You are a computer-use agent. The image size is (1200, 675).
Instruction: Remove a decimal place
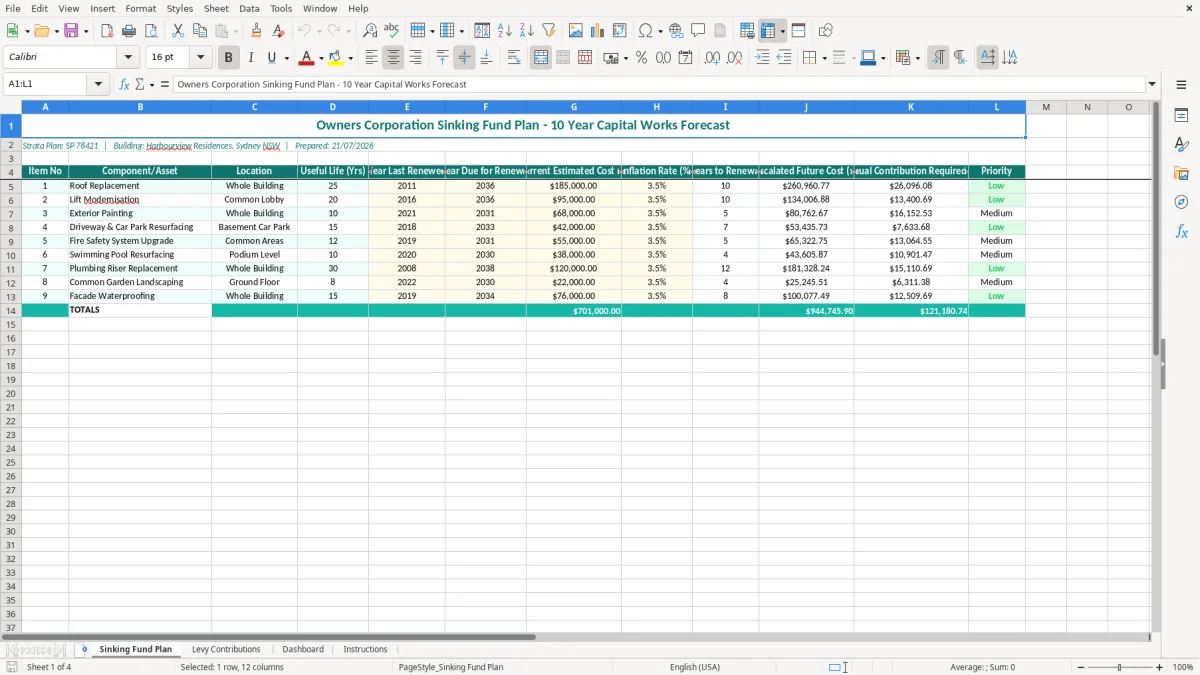click(x=734, y=58)
